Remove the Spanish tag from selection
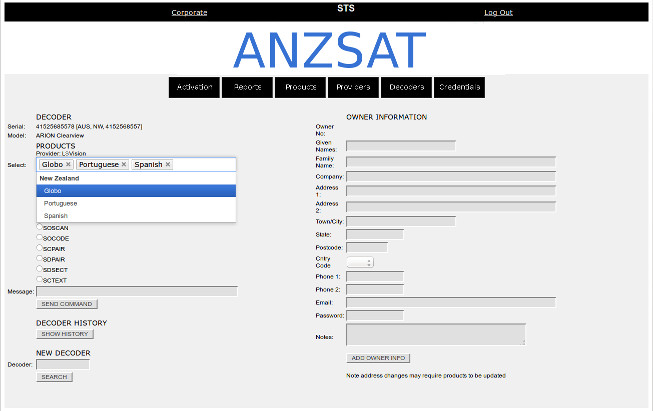The width and height of the screenshot is (653, 411). (168, 164)
